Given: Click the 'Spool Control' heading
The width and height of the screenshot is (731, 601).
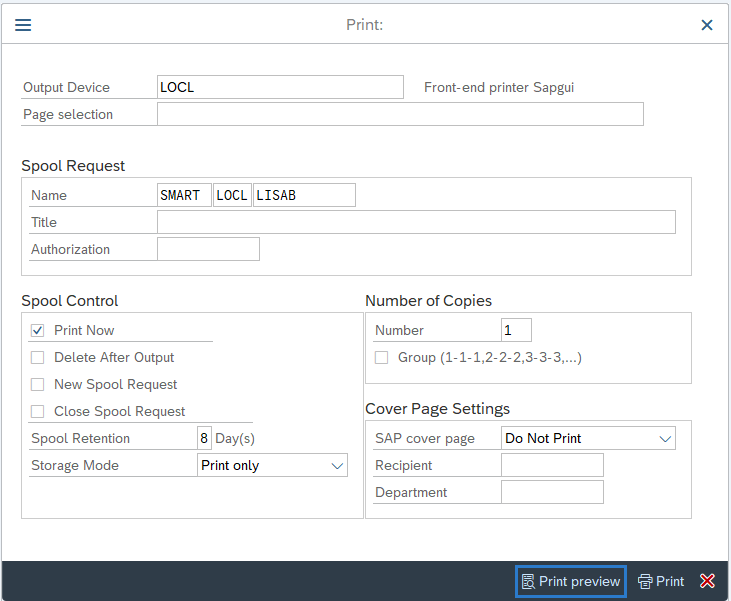Looking at the screenshot, I should tap(69, 301).
